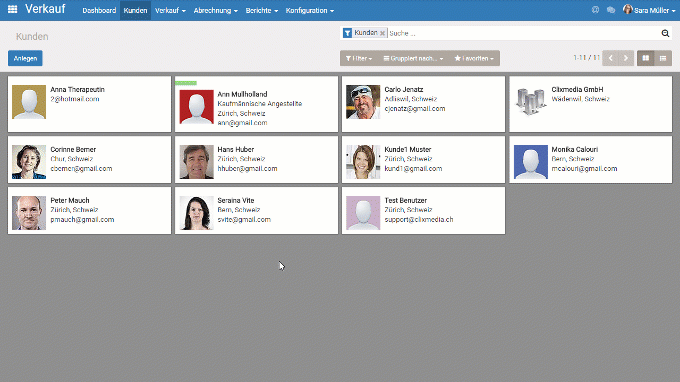Remove the Kunden filter tag

pyautogui.click(x=382, y=33)
